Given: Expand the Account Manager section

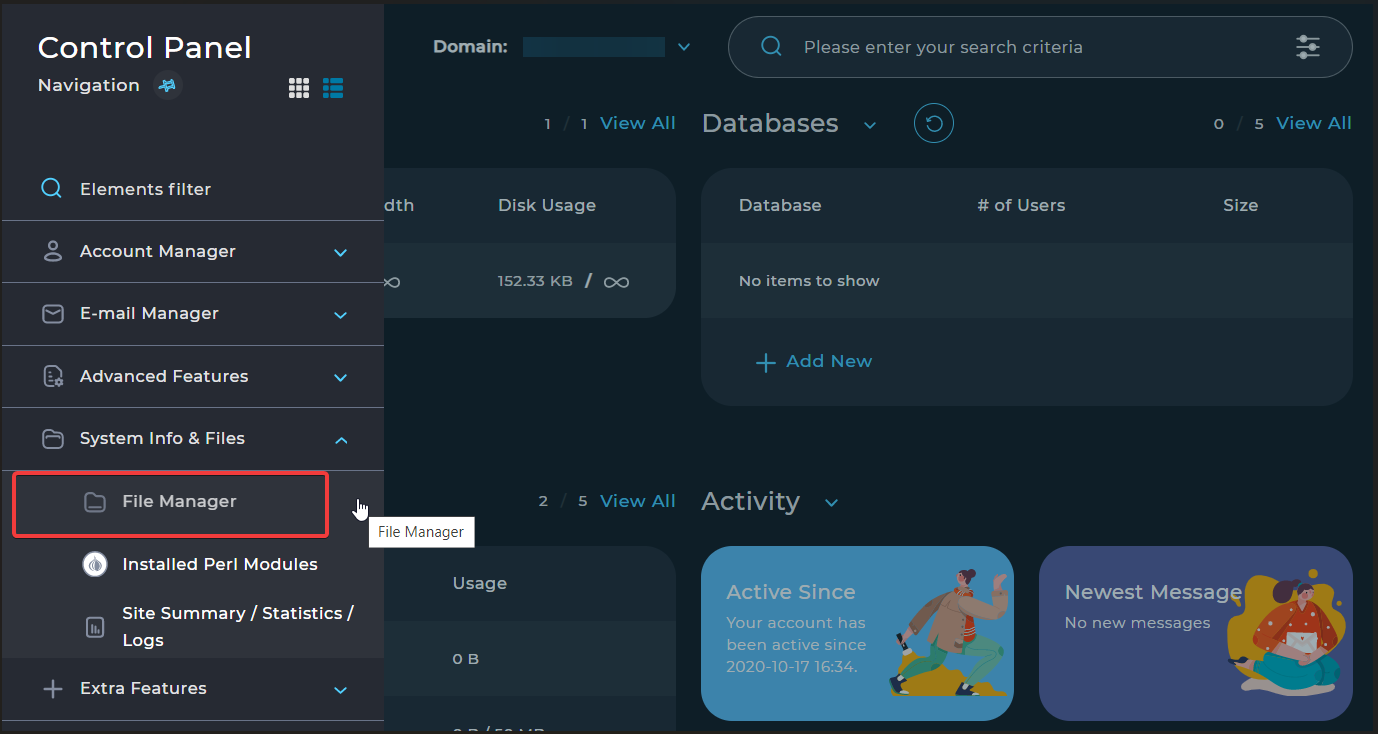Looking at the screenshot, I should pyautogui.click(x=340, y=252).
